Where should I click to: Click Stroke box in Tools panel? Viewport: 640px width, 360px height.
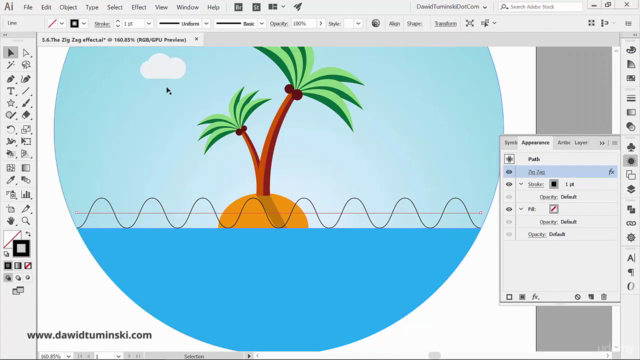21,248
